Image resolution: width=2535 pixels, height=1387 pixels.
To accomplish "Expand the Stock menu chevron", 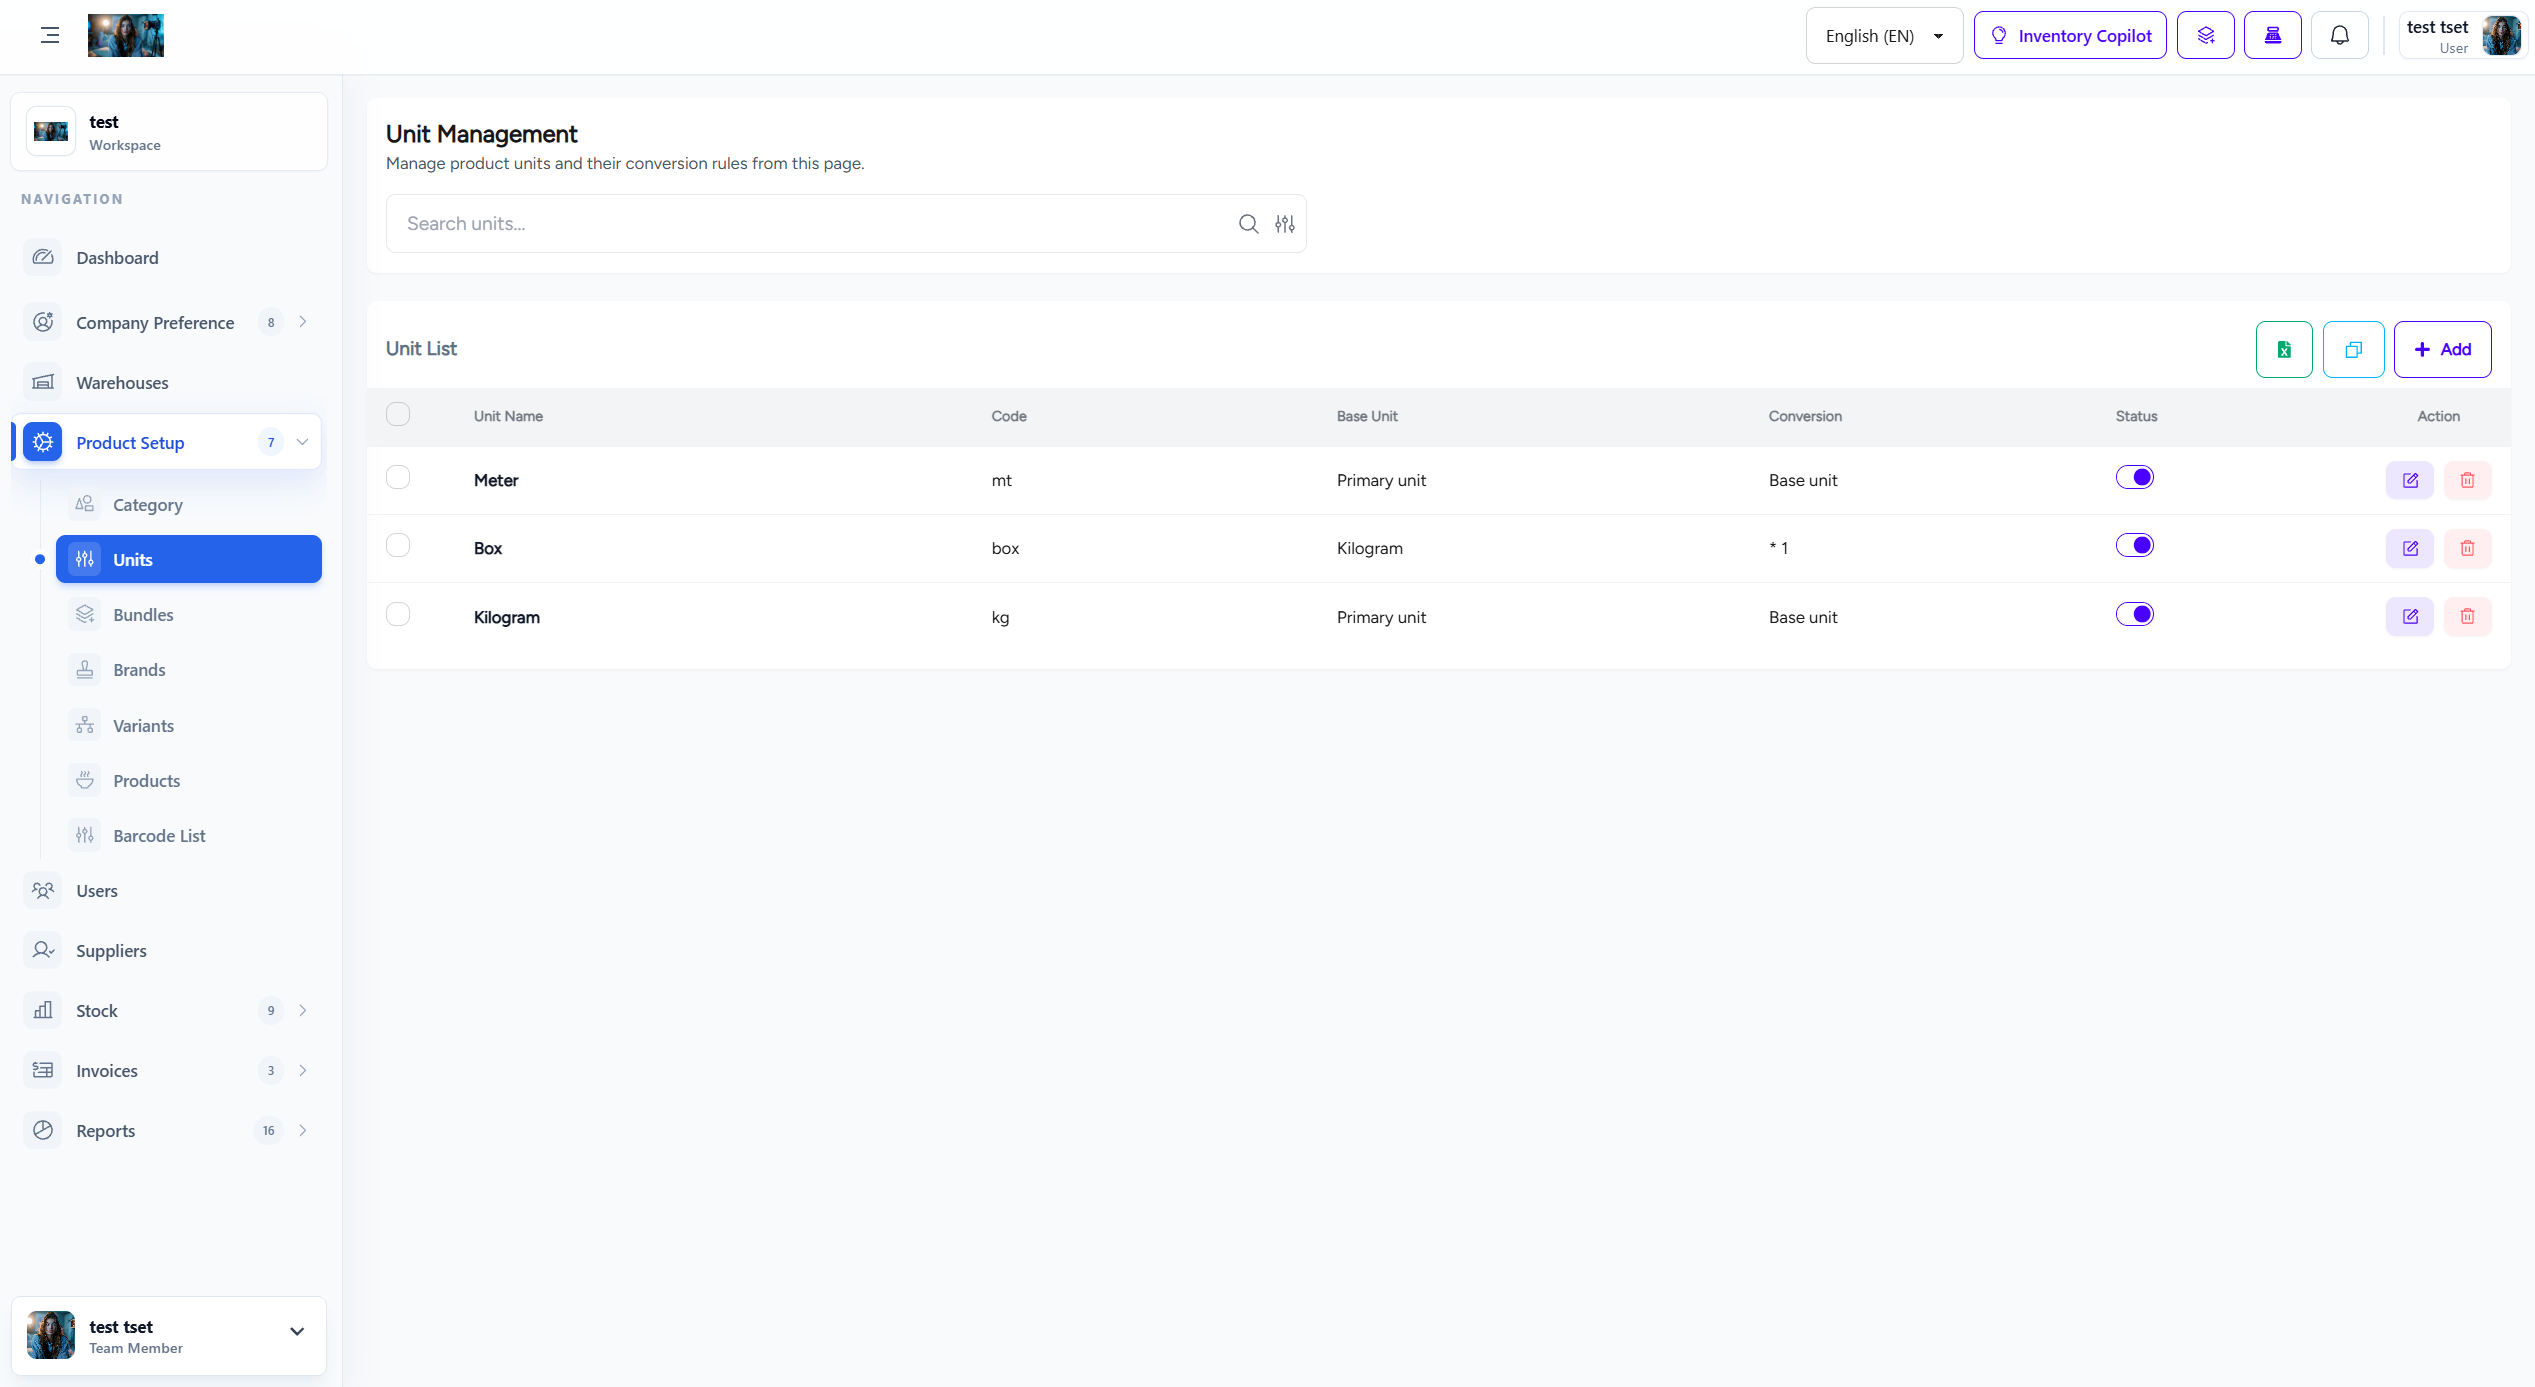I will click(303, 1010).
